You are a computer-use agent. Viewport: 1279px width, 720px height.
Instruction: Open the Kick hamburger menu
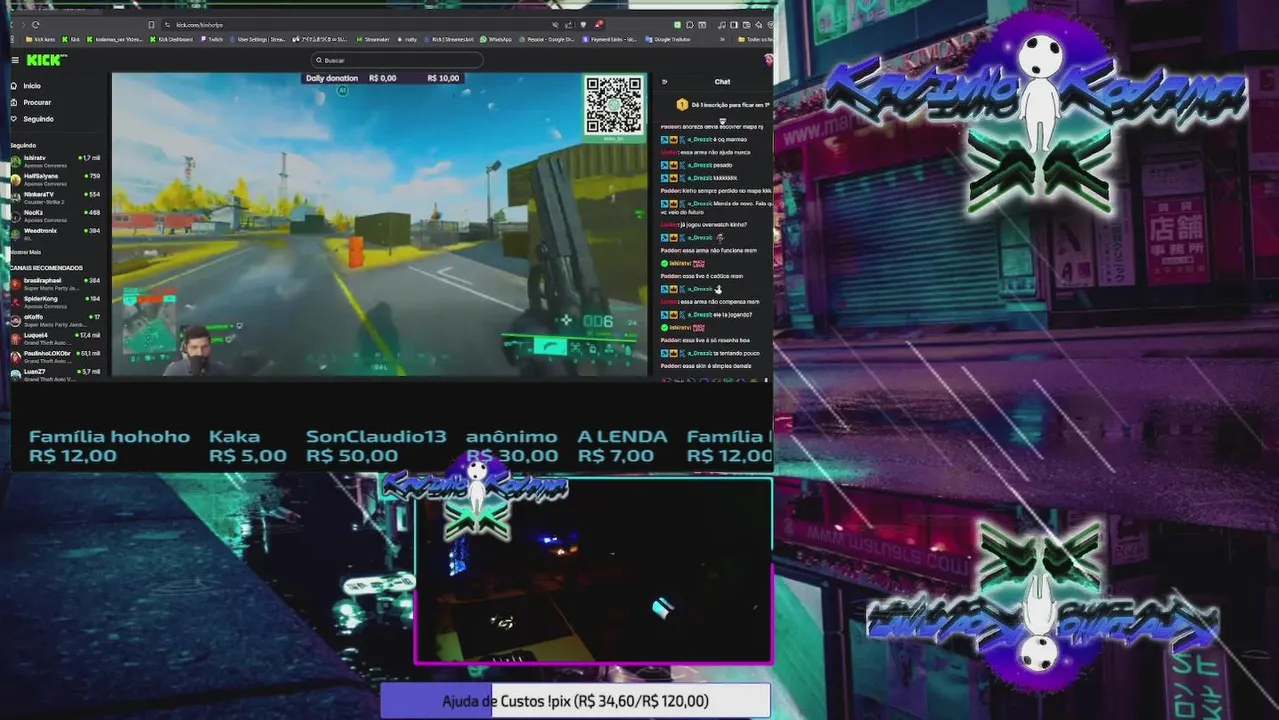[x=15, y=60]
